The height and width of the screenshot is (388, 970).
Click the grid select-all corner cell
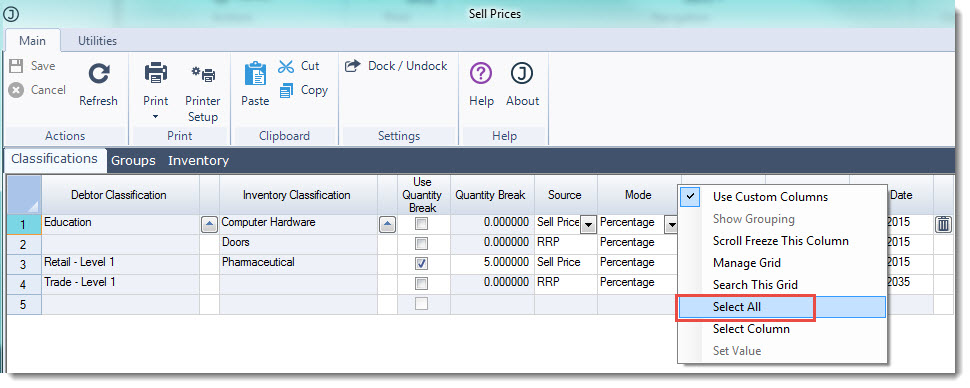tap(24, 195)
